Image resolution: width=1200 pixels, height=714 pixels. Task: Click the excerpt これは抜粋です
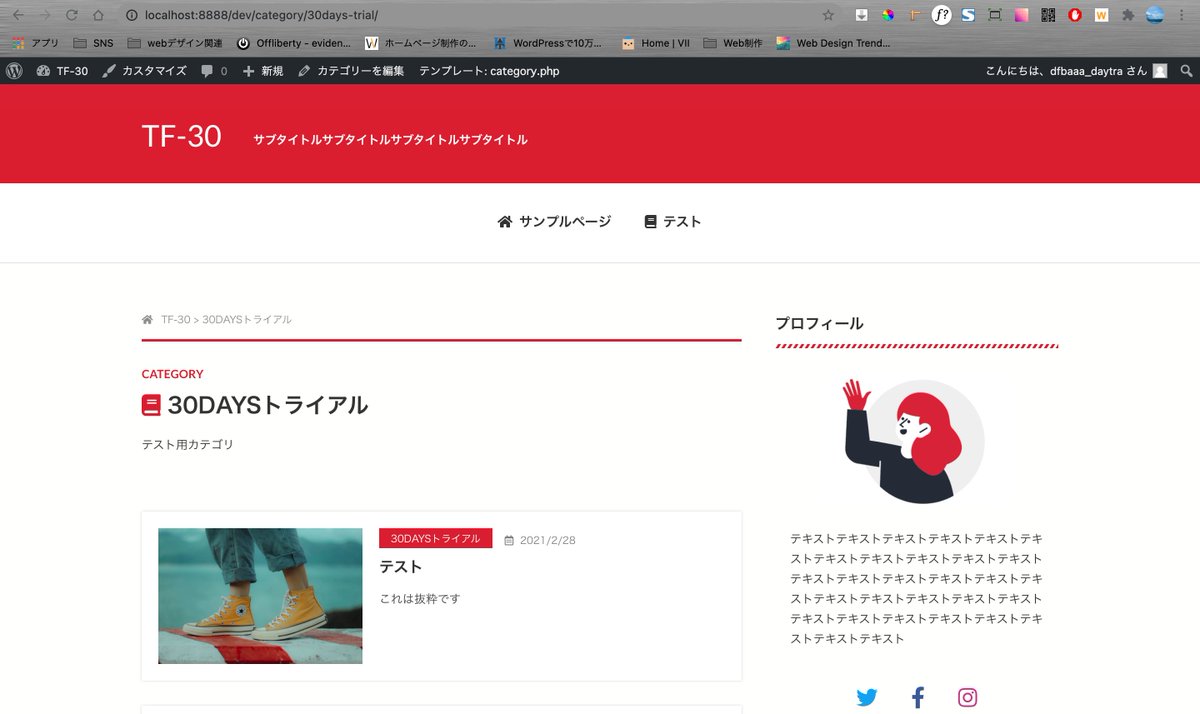click(x=420, y=599)
